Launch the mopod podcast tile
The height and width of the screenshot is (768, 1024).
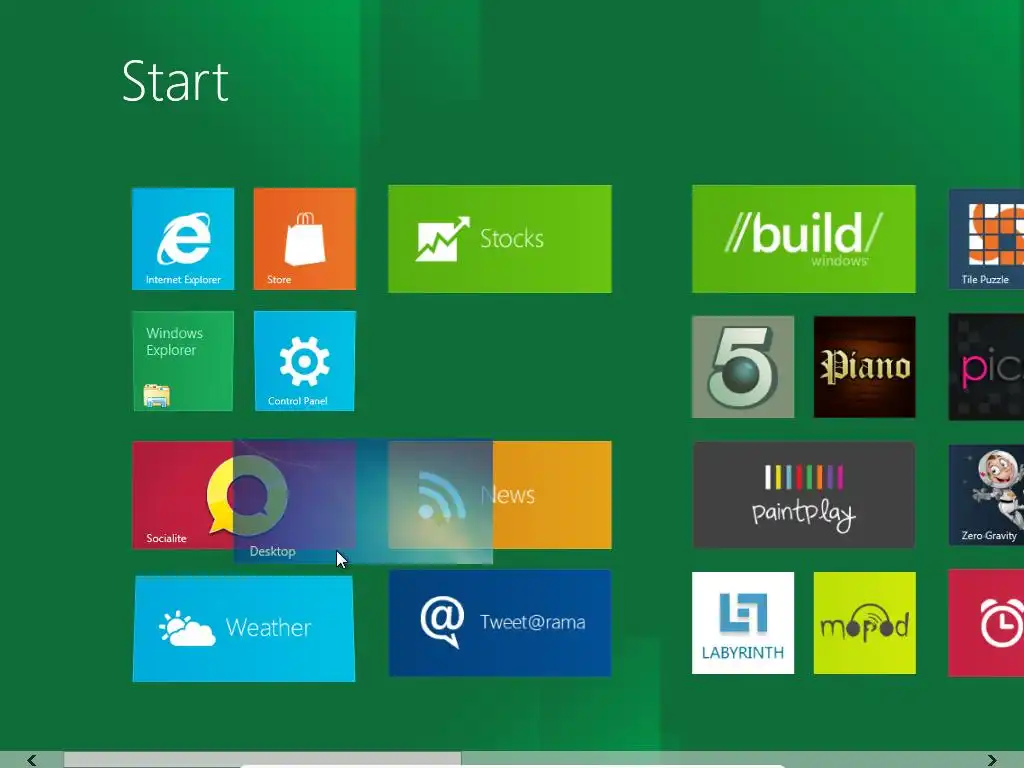pyautogui.click(x=865, y=623)
